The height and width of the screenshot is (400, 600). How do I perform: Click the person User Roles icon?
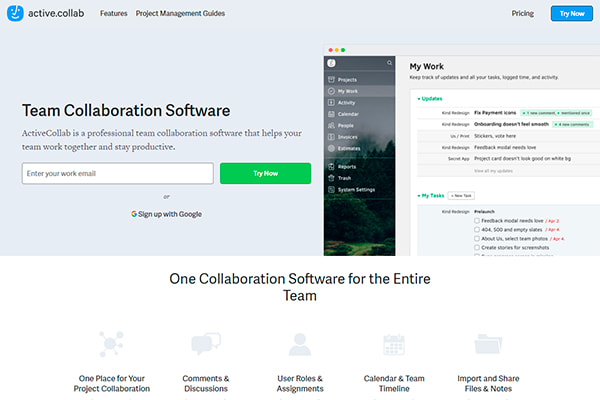(x=300, y=344)
